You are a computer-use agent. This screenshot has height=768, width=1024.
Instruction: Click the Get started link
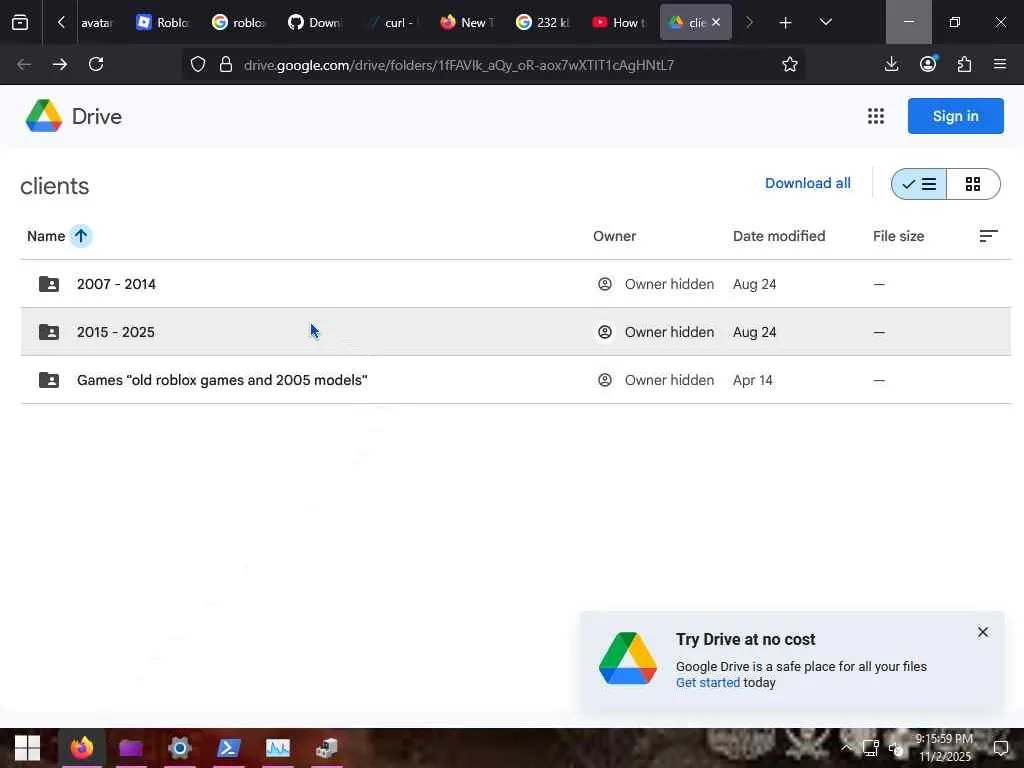click(x=708, y=682)
